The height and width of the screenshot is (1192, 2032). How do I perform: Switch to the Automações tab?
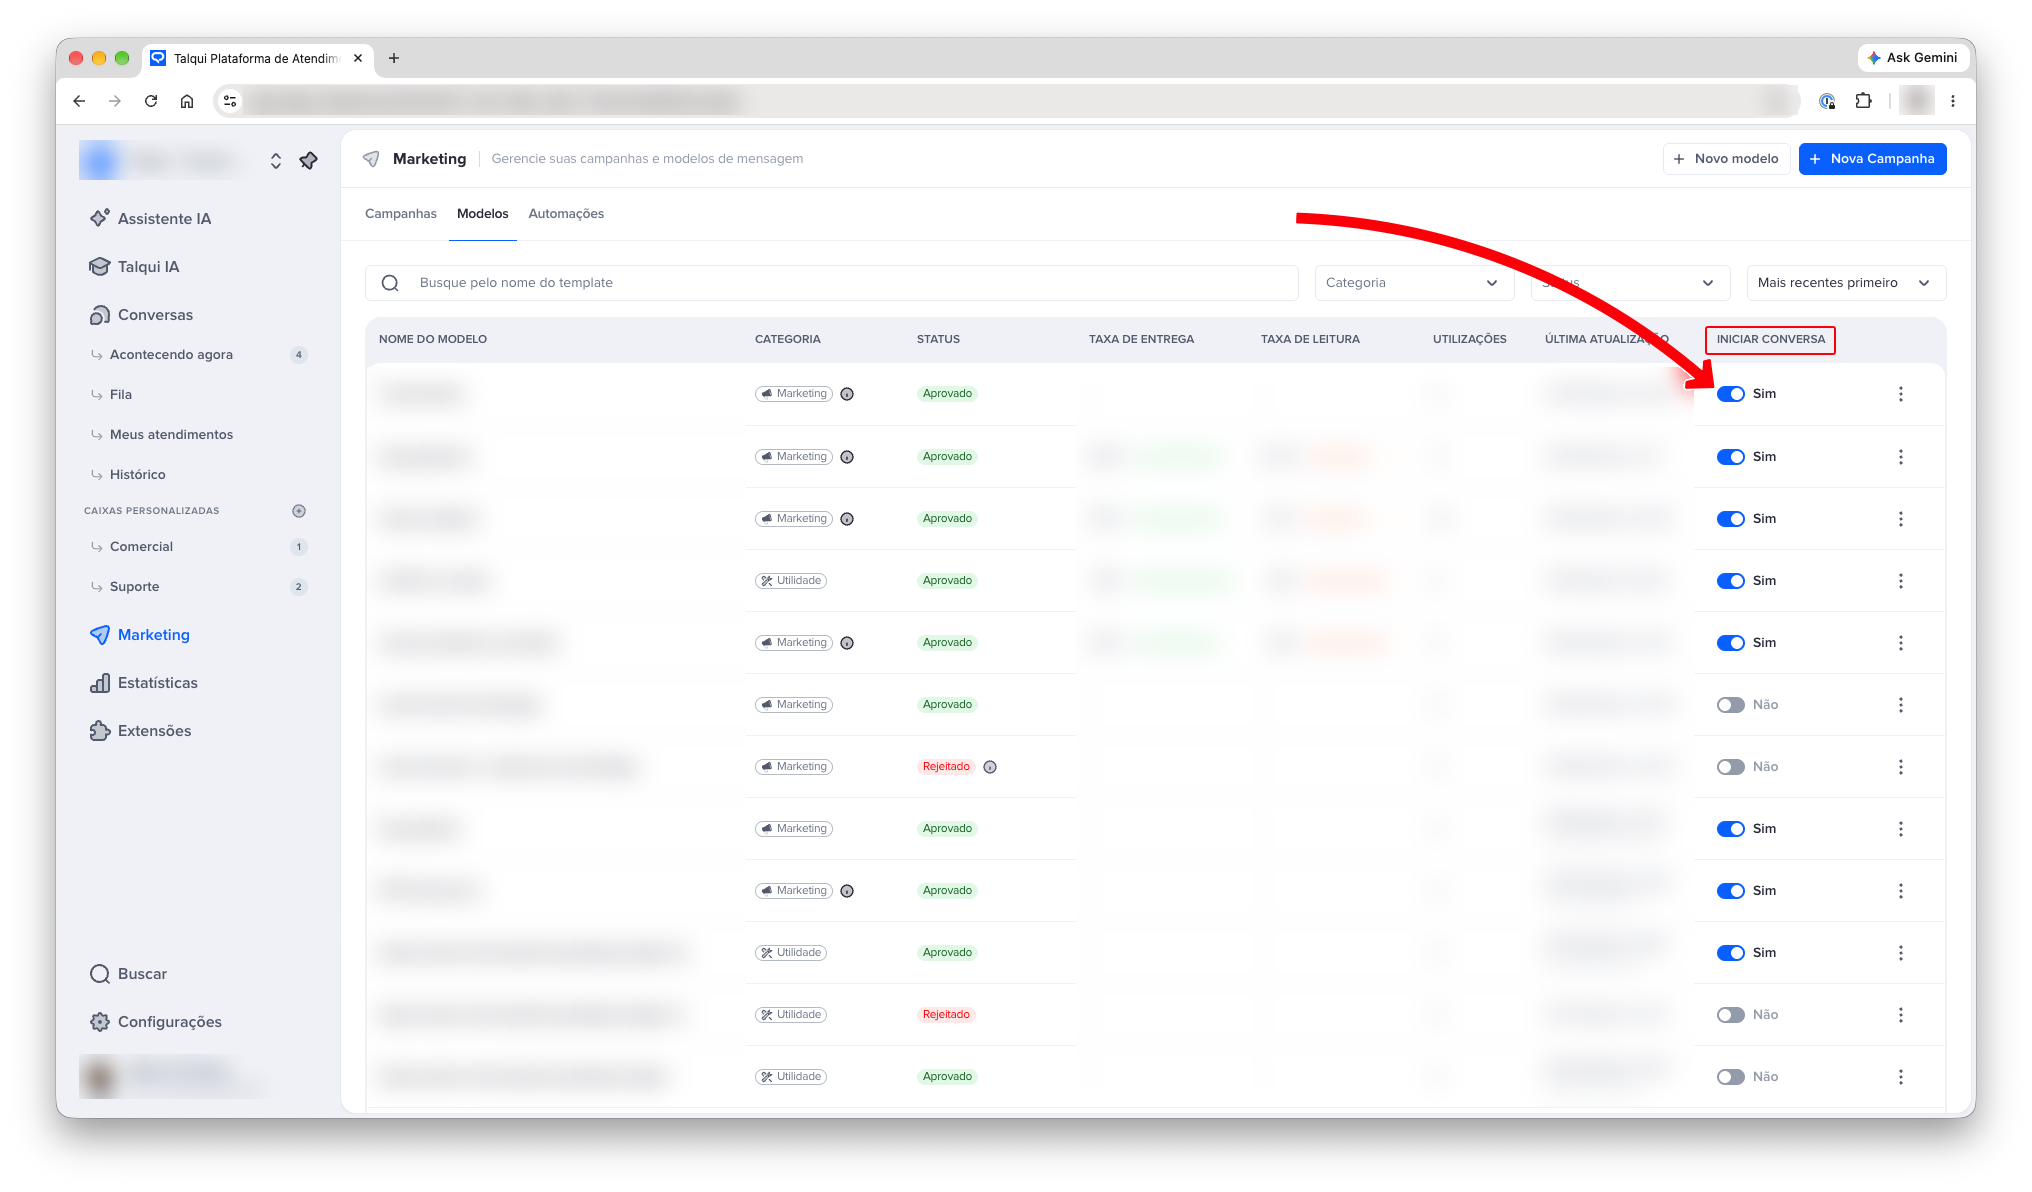[x=566, y=214]
